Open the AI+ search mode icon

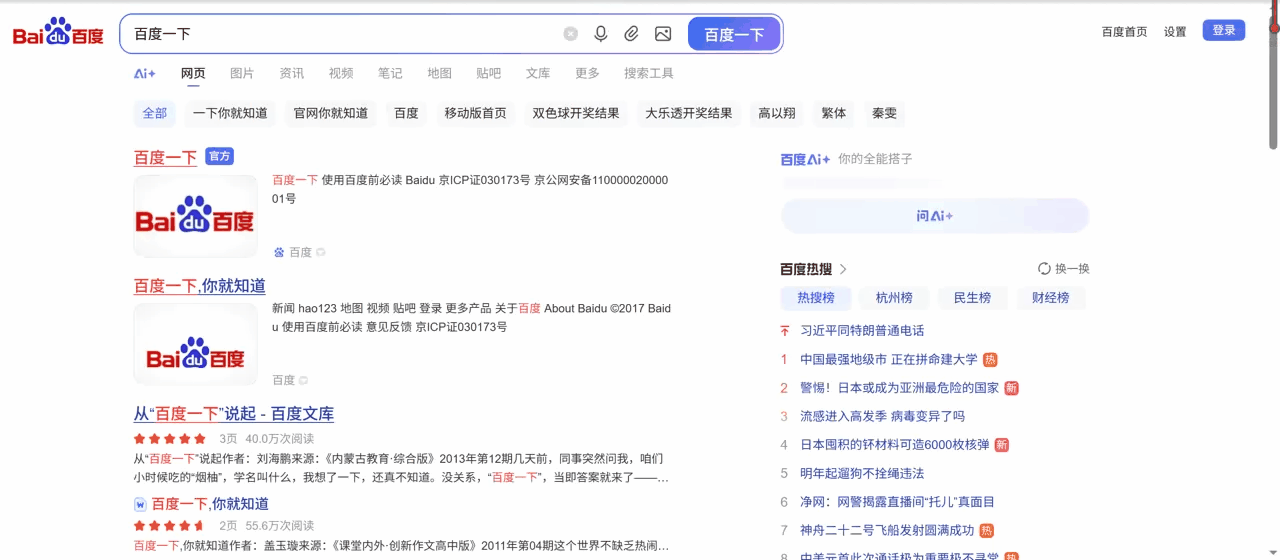point(145,73)
